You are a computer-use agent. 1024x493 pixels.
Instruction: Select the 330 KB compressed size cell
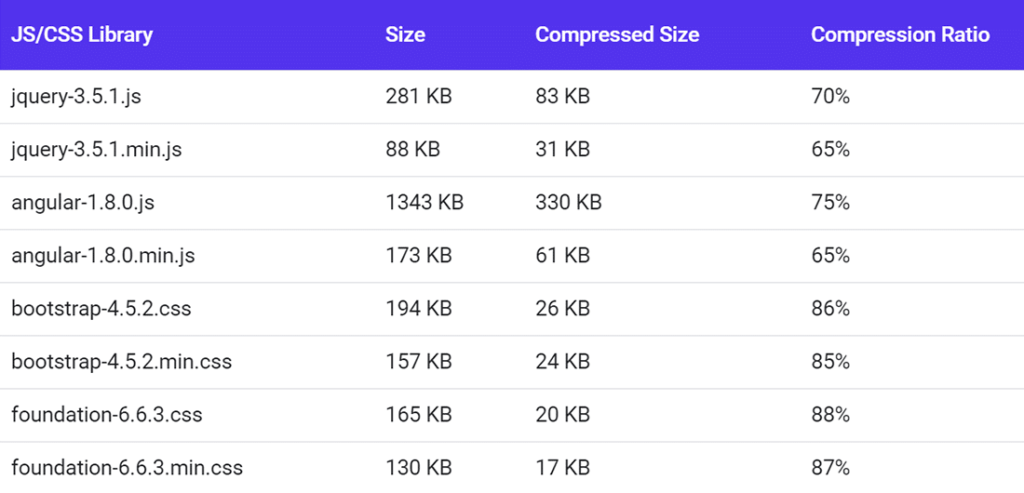point(568,203)
